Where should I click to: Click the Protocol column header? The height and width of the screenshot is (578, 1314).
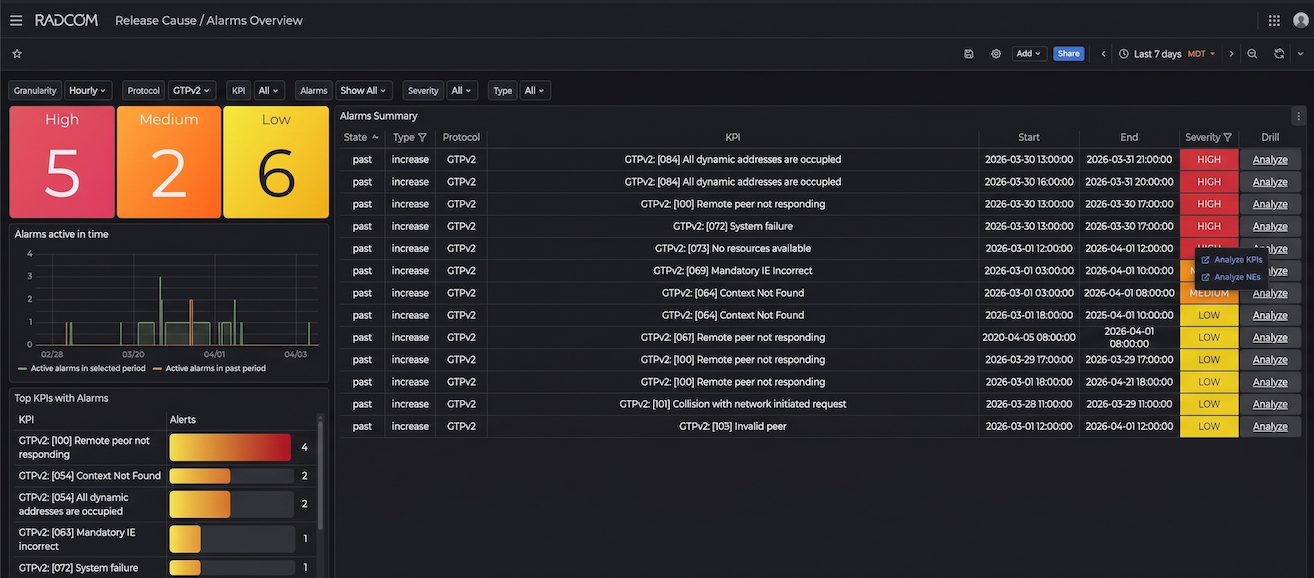(461, 137)
